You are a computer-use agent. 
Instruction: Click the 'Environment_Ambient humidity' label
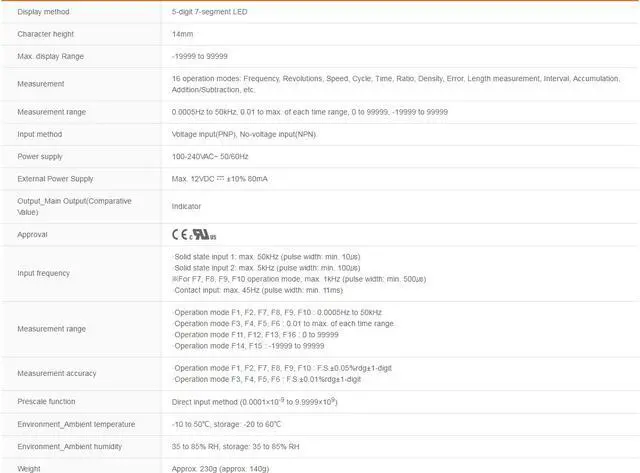[x=69, y=446]
